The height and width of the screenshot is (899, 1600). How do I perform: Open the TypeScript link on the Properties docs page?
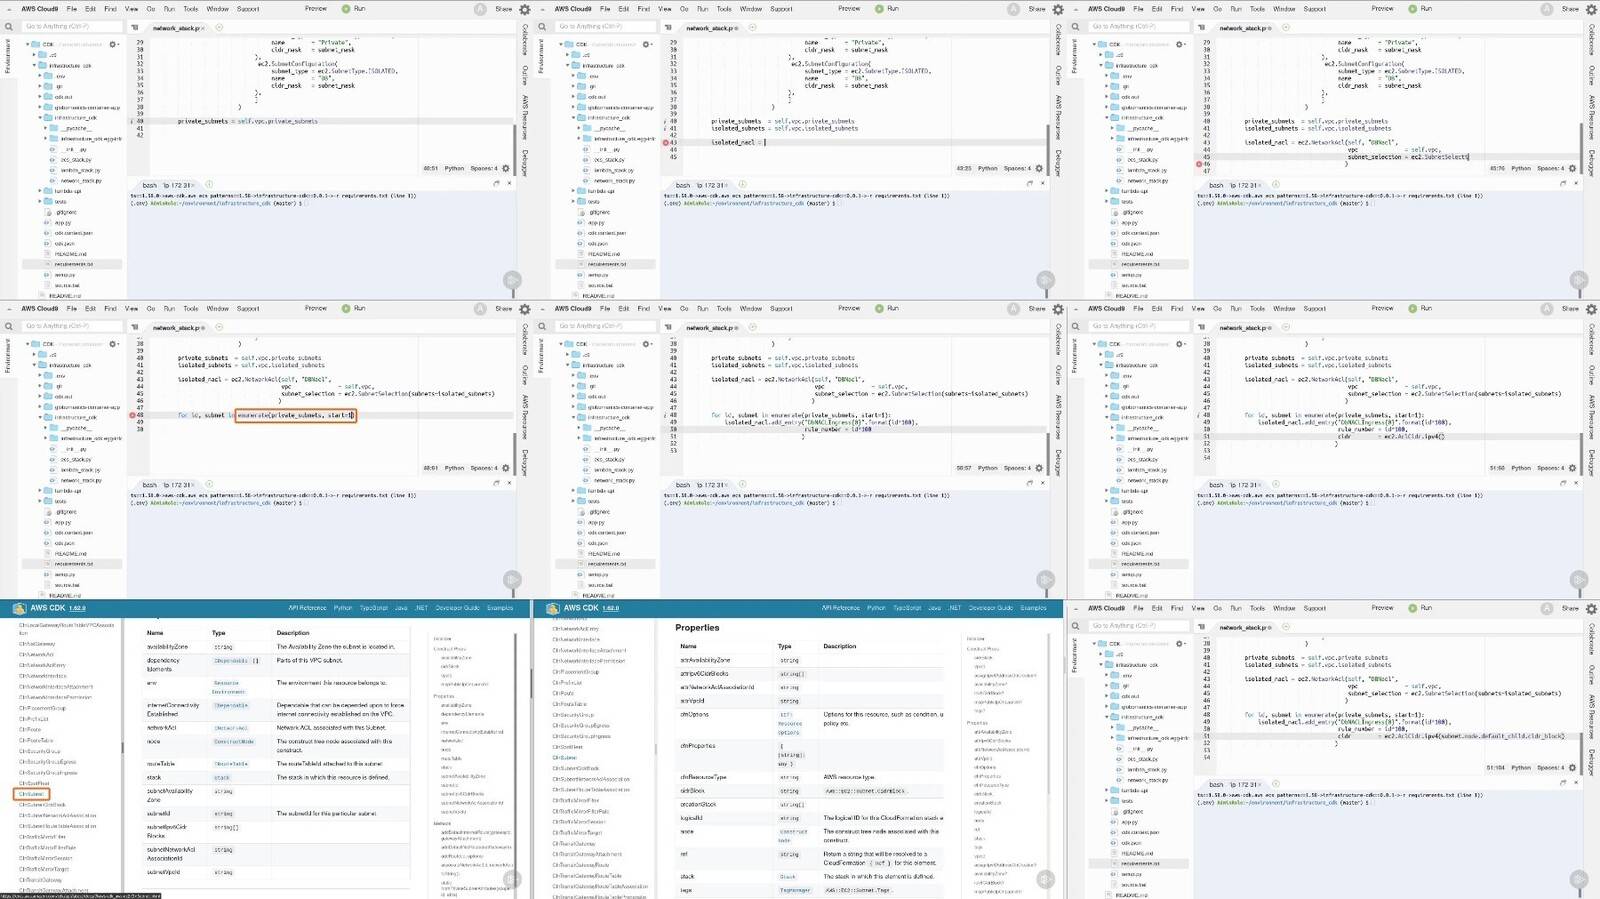pyautogui.click(x=907, y=608)
